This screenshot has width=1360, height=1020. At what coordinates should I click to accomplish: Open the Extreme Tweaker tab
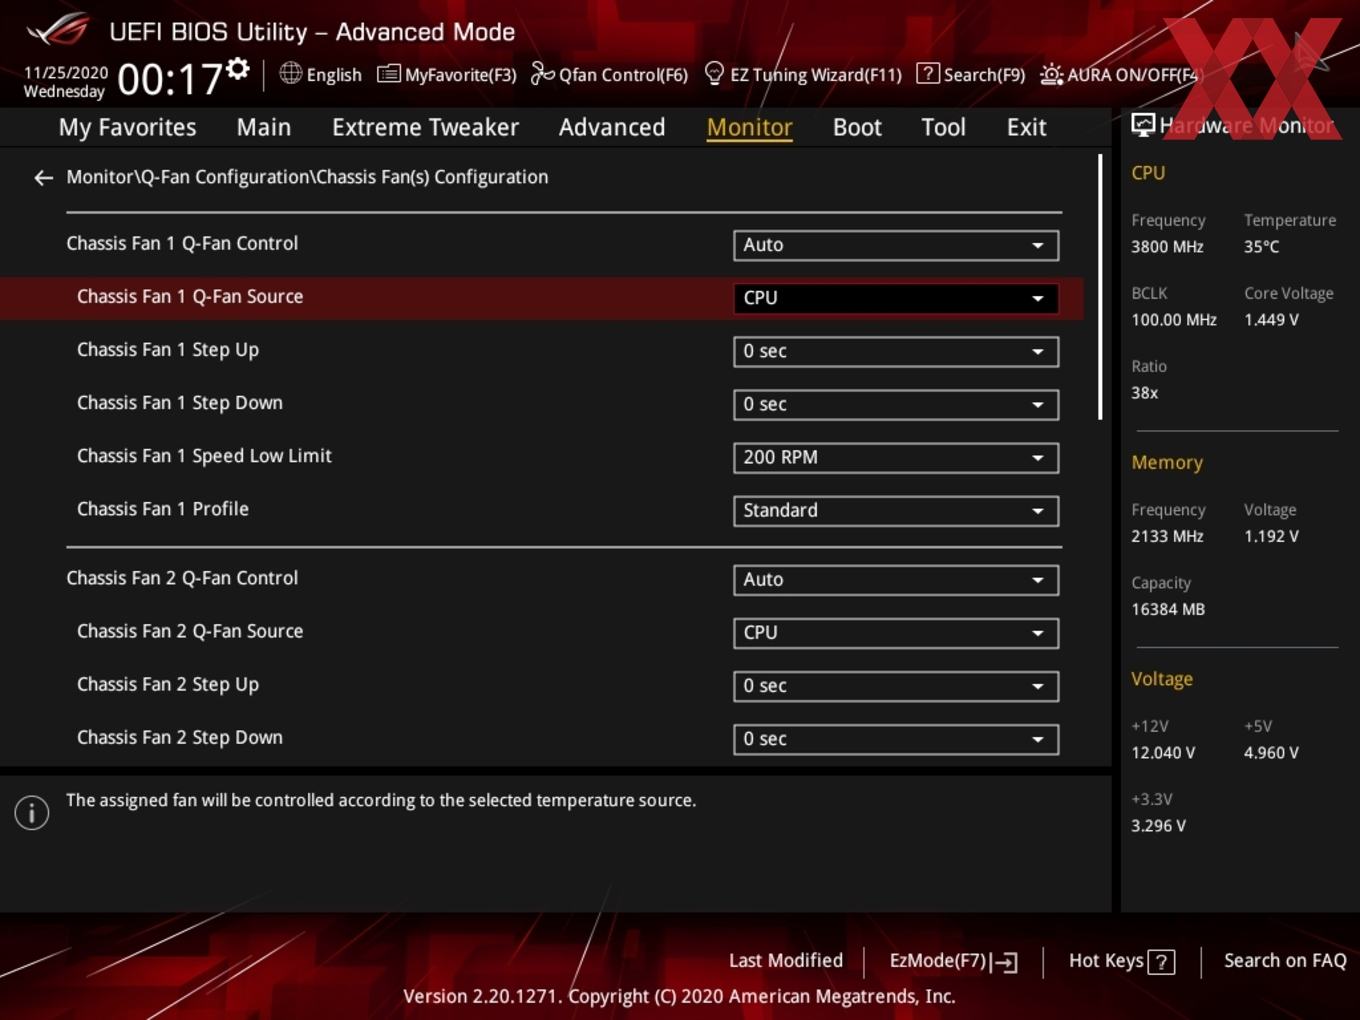click(x=425, y=127)
